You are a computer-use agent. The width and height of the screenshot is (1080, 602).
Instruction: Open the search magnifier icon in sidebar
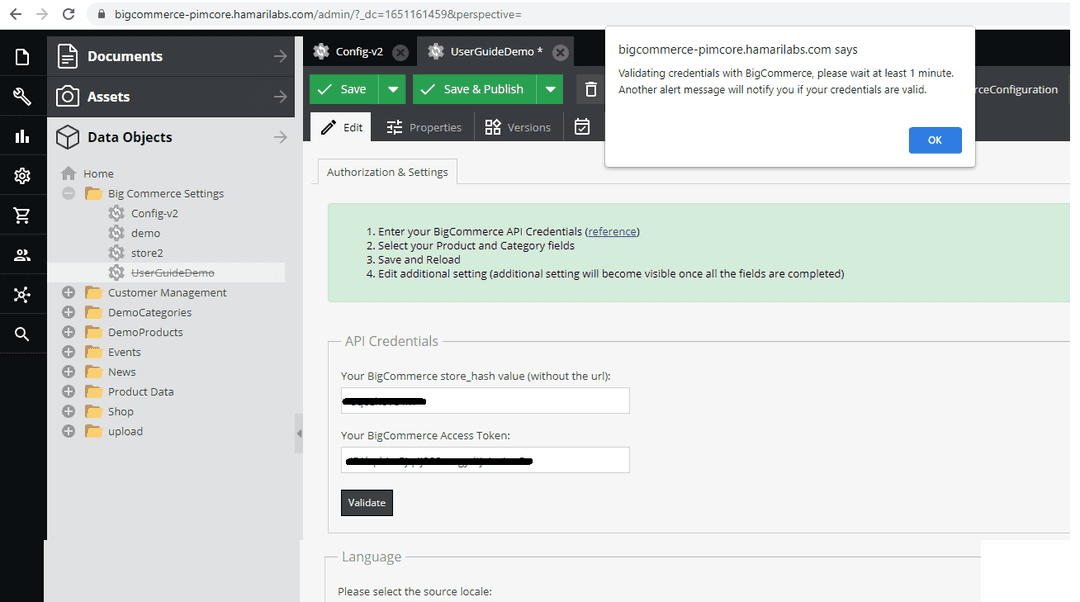click(22, 334)
